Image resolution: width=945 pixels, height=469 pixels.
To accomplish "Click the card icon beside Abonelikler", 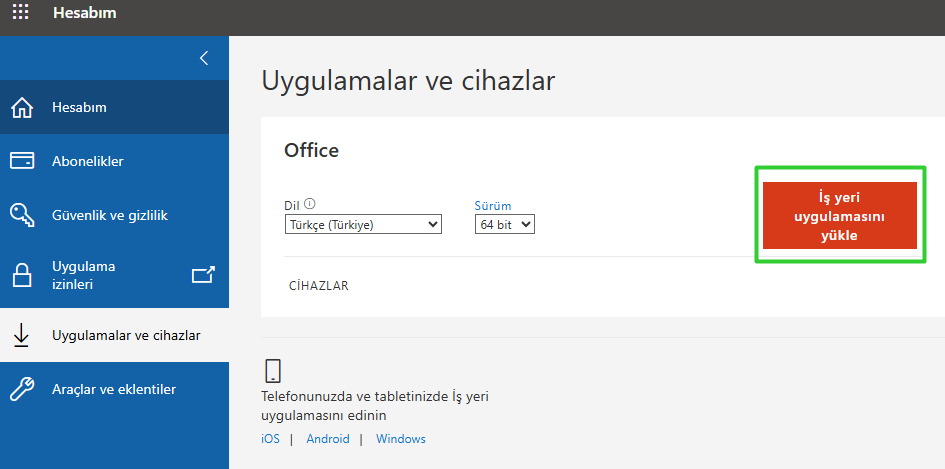I will [x=22, y=161].
